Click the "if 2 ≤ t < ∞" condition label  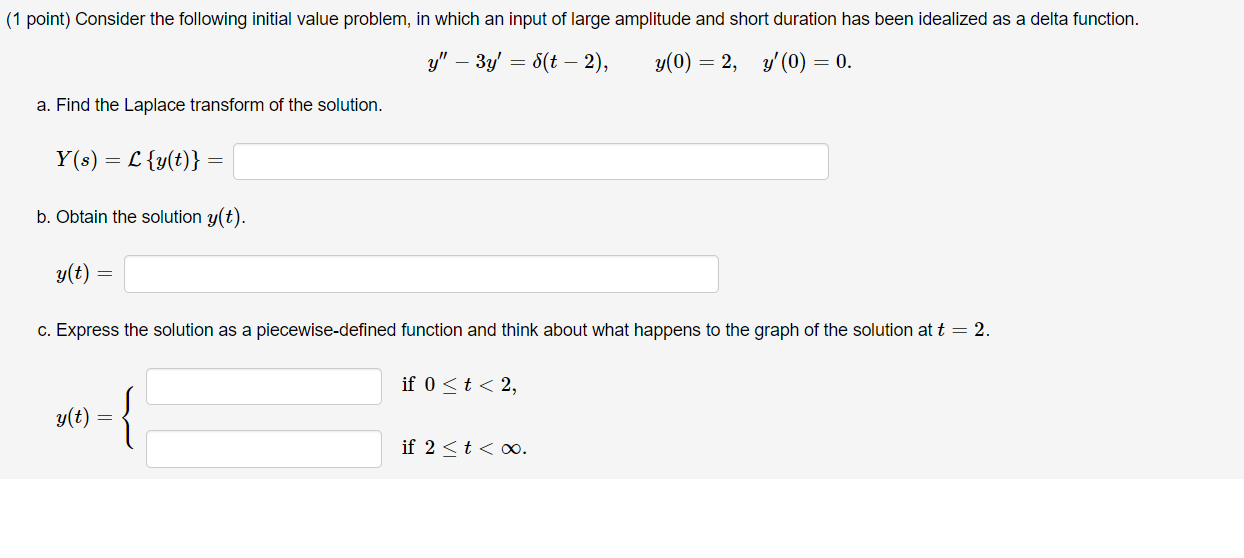[x=464, y=448]
